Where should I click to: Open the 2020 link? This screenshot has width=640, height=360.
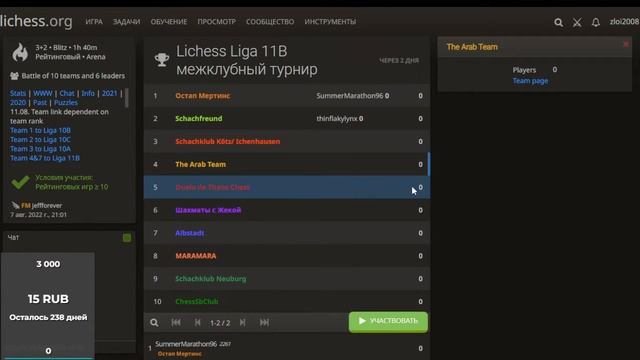[x=18, y=102]
